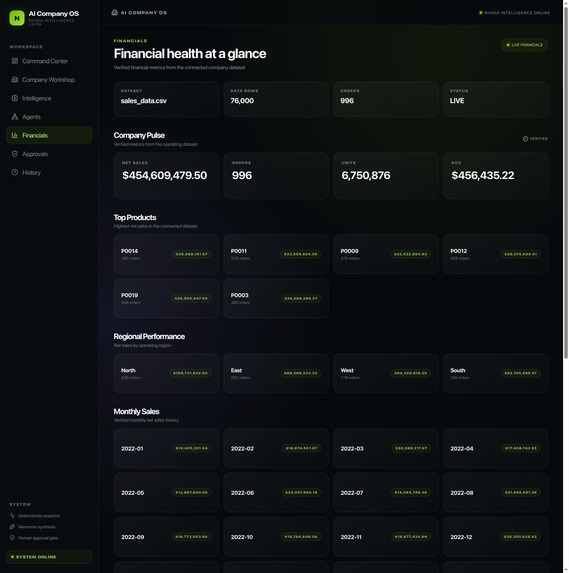Screen dimensions: 569x573
Task: Click the Deterministic analytics pulse icon
Action: click(12, 516)
